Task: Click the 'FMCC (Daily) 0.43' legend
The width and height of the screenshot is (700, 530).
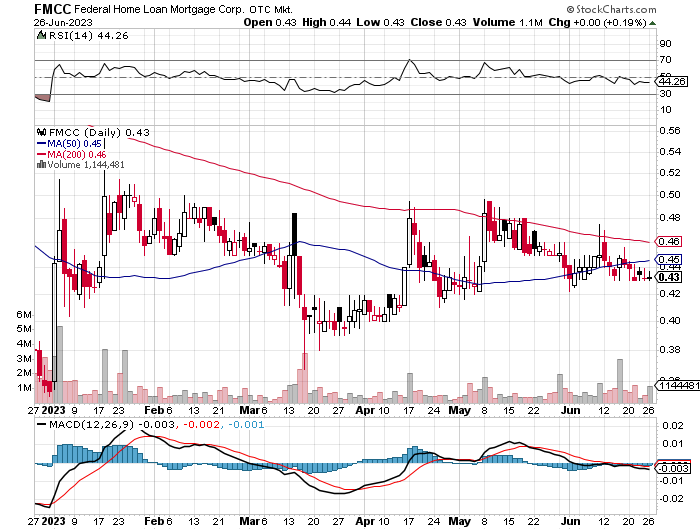Action: [99, 133]
